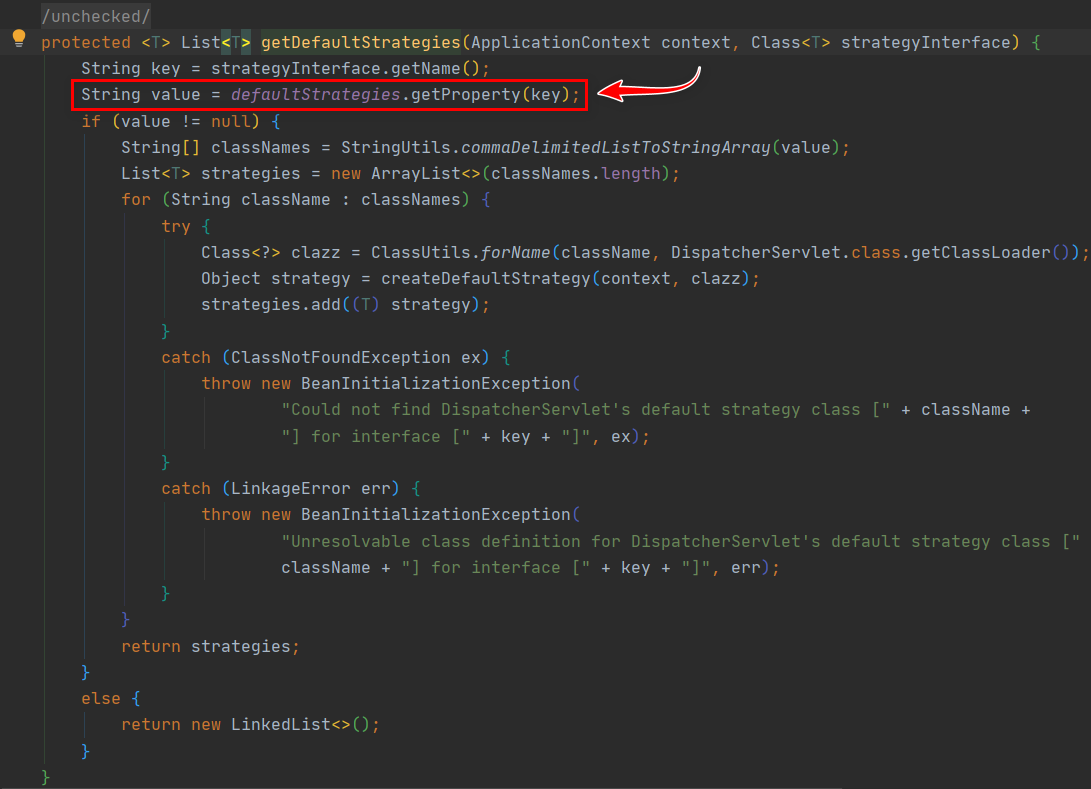Click ClassUtils class reference
Viewport: 1091px width, 789px height.
[420, 253]
